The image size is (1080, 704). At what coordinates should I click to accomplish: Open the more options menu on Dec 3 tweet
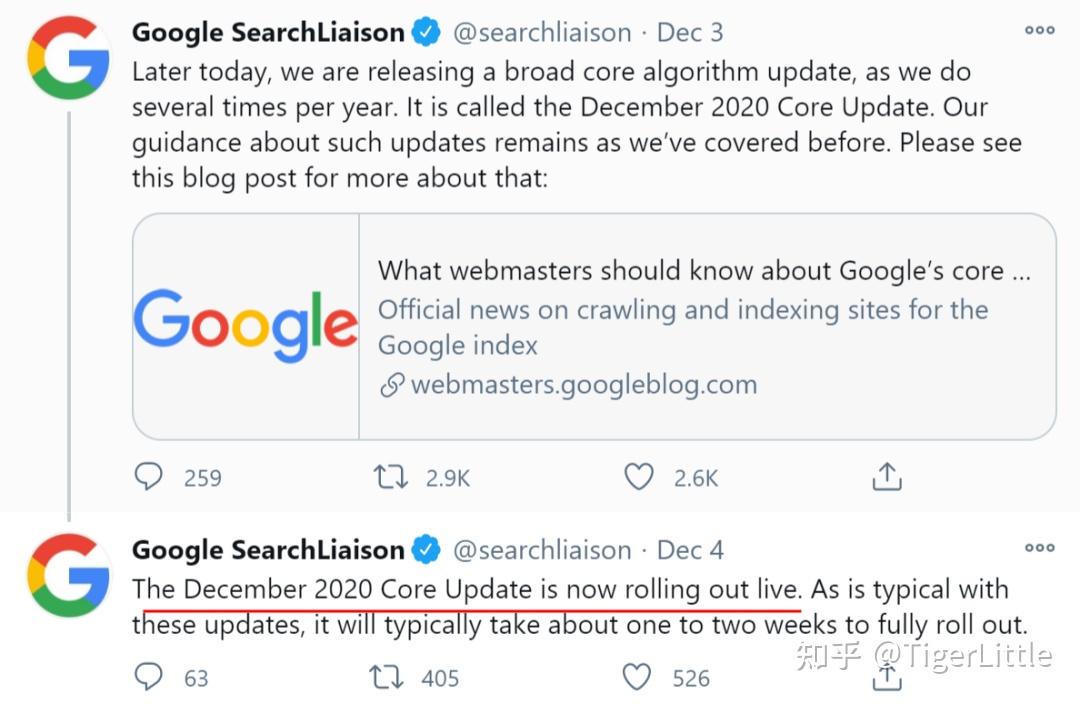coord(1039,31)
